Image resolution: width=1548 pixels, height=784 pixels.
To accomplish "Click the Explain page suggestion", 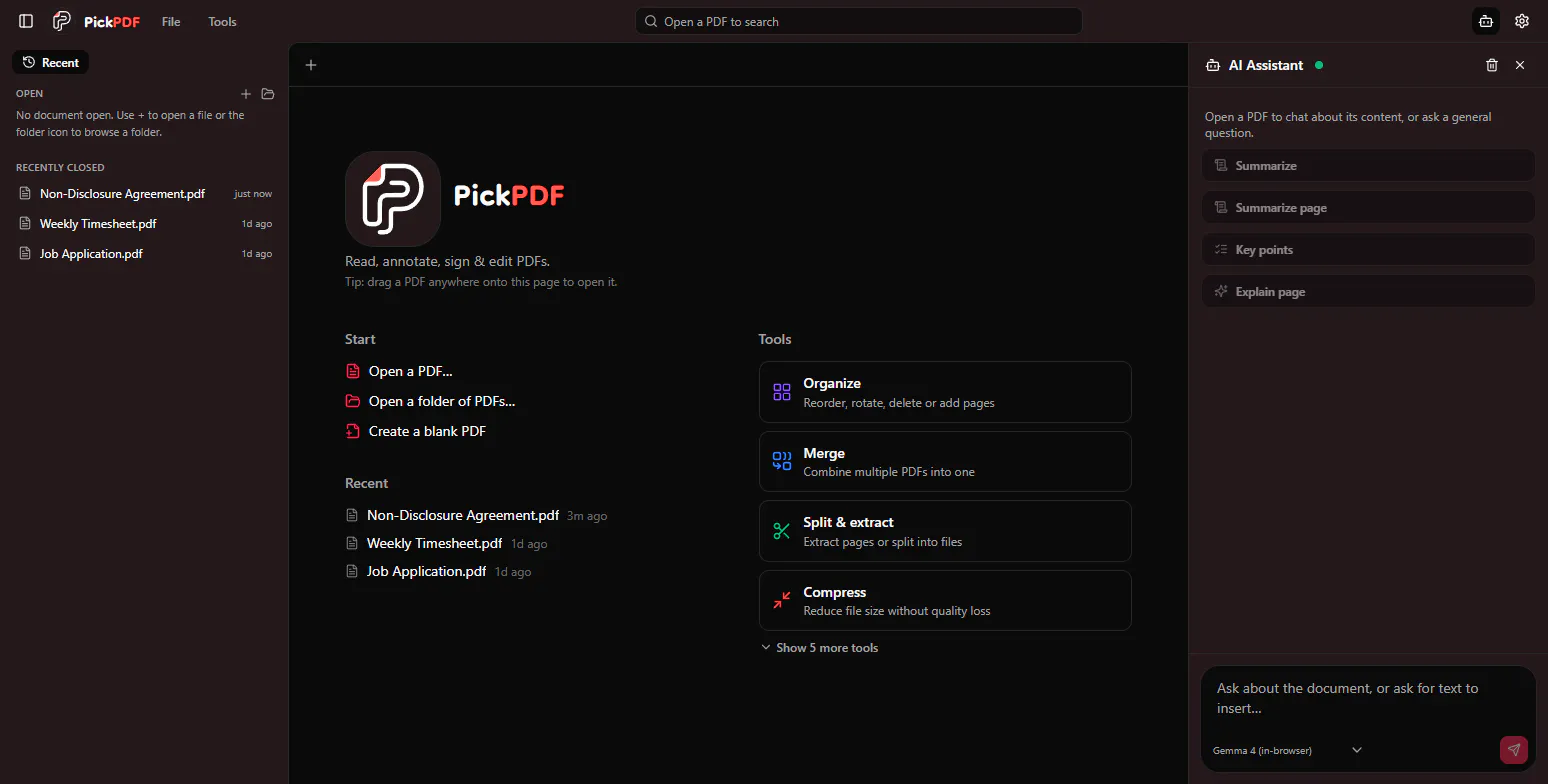I will point(1368,292).
